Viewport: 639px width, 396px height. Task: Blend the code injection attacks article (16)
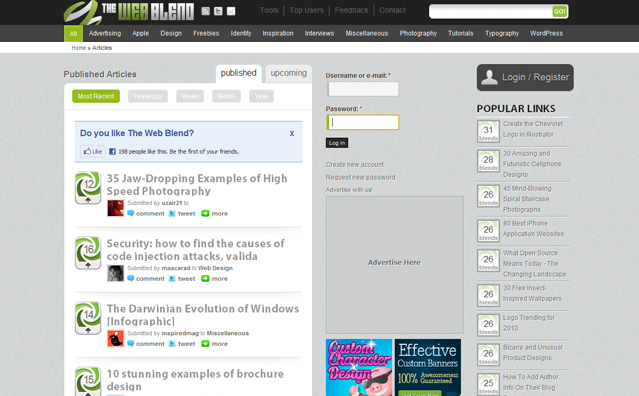(x=88, y=253)
